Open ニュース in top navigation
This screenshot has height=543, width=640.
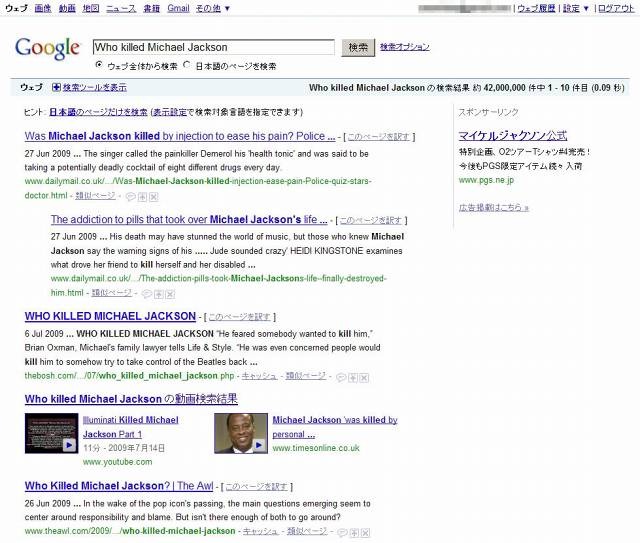121,8
